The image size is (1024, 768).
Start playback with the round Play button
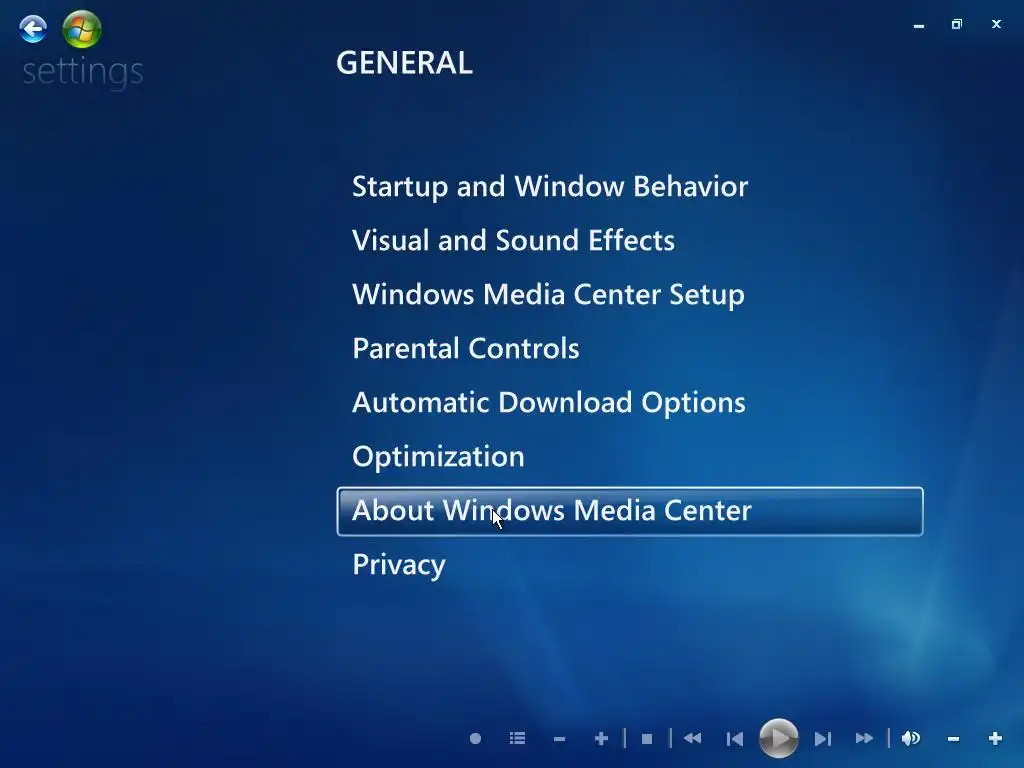click(778, 739)
